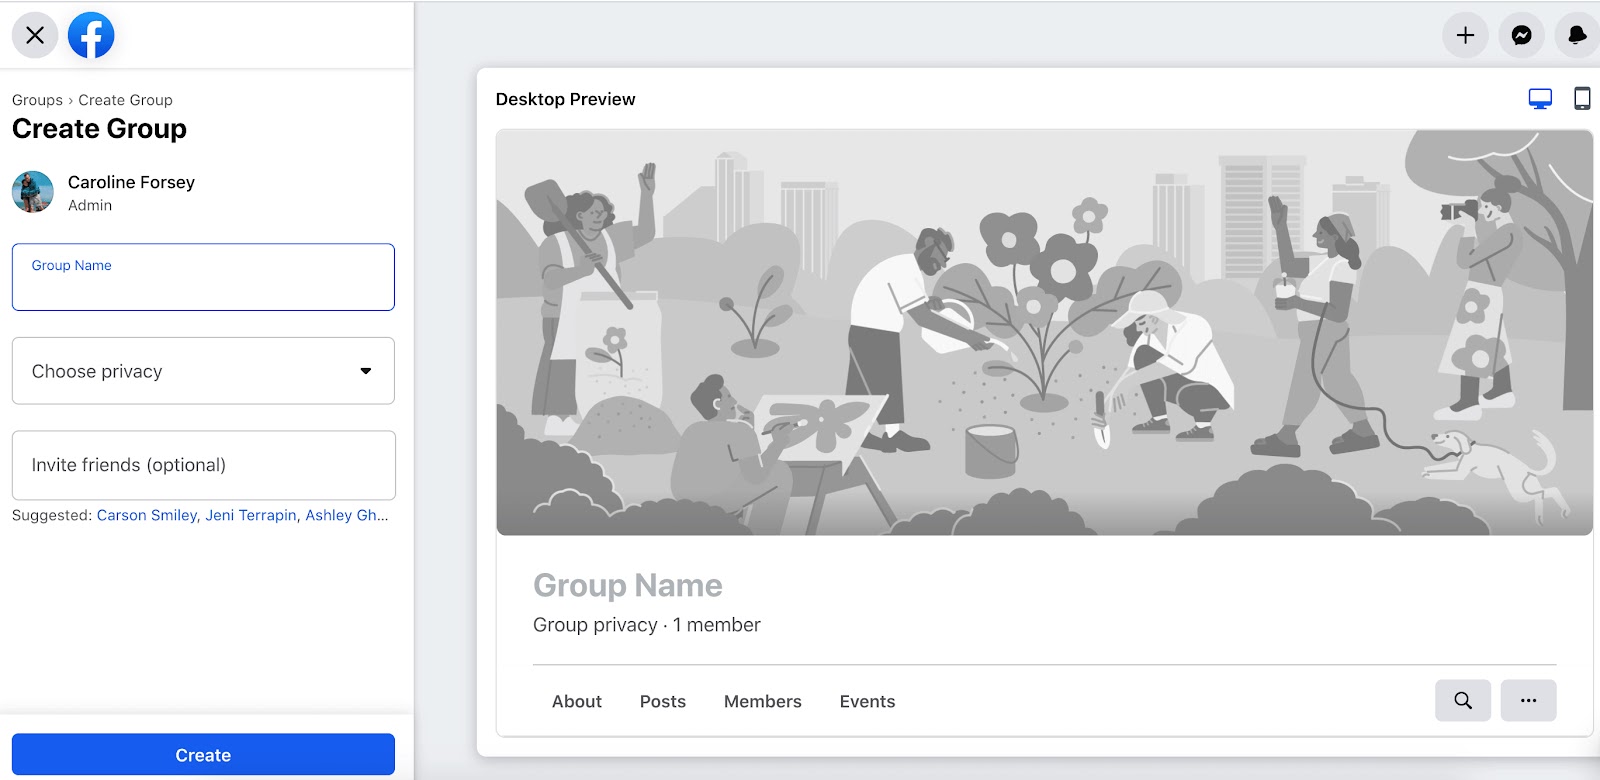The height and width of the screenshot is (780, 1600).
Task: Click suggested friend Carson Smiley link
Action: (147, 515)
